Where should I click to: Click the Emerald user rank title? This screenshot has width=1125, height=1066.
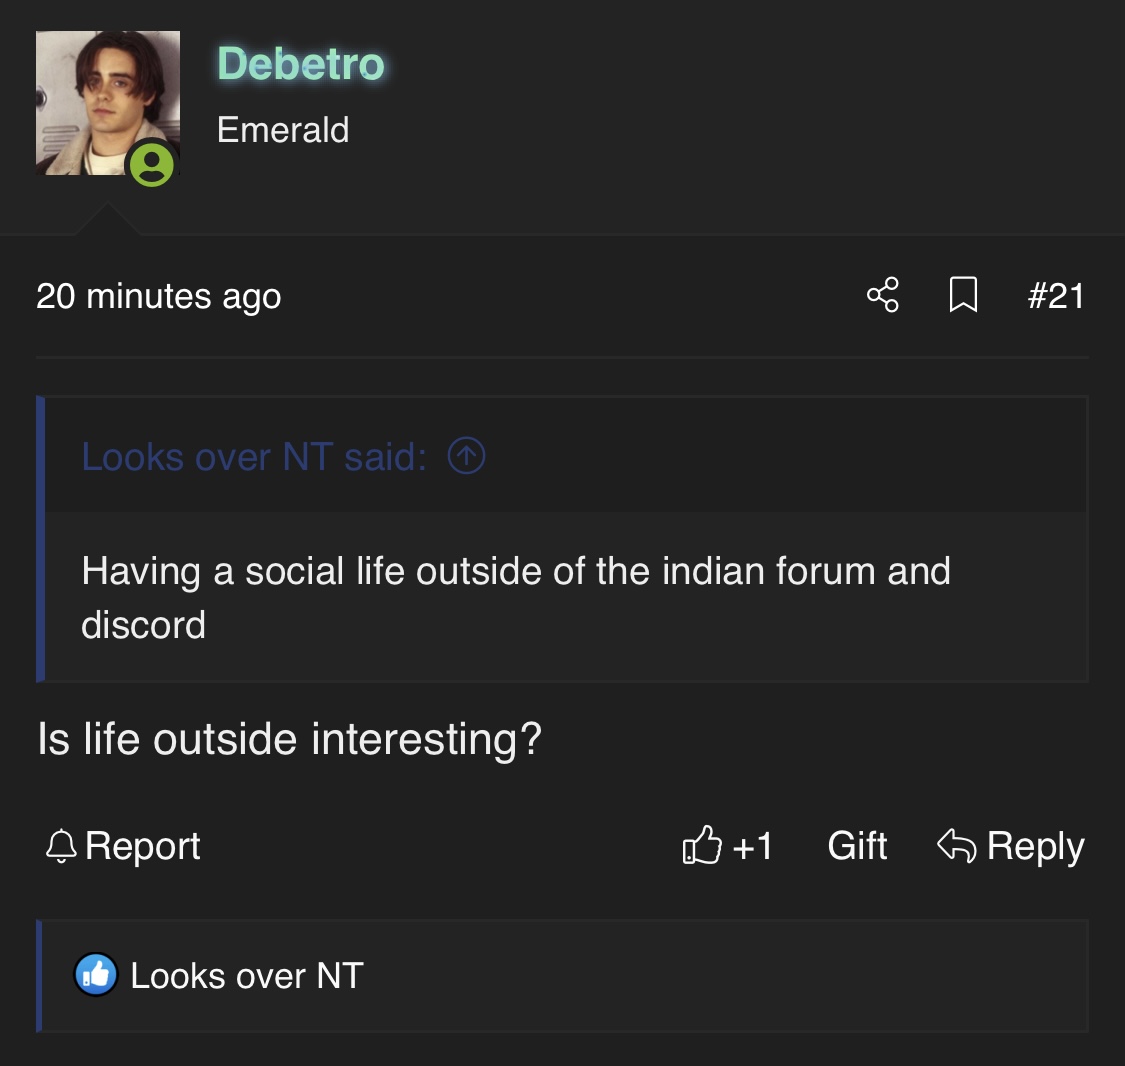[x=283, y=130]
